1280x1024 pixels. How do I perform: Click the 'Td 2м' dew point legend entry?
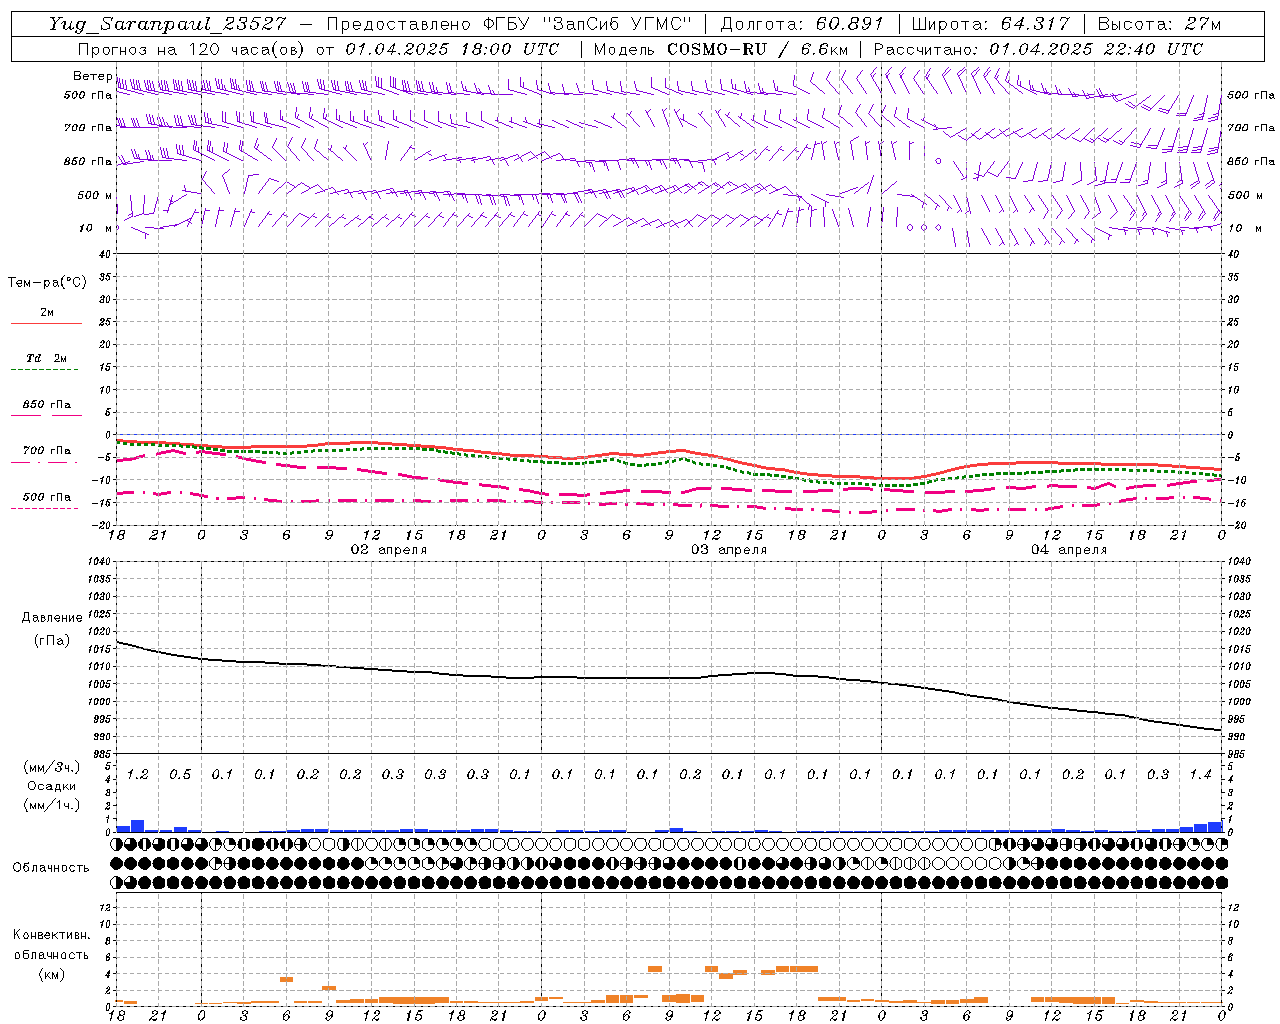pyautogui.click(x=47, y=358)
